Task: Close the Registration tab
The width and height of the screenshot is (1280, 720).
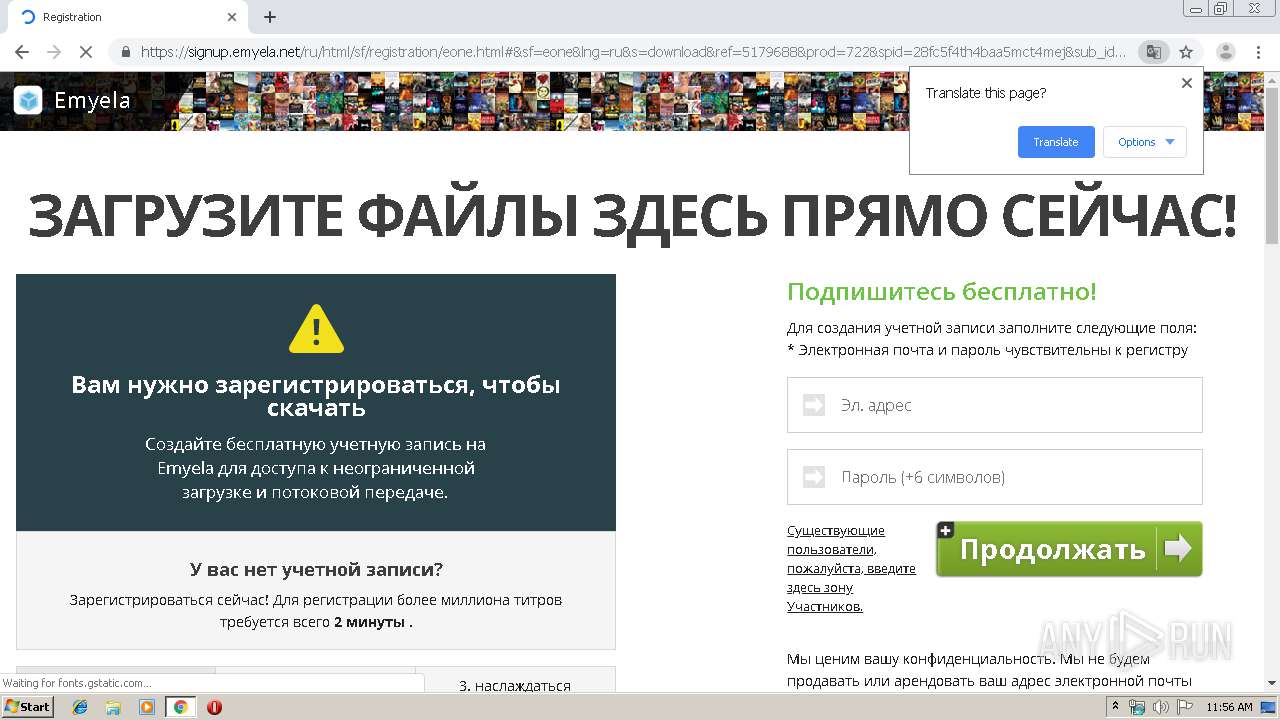Action: coord(232,17)
